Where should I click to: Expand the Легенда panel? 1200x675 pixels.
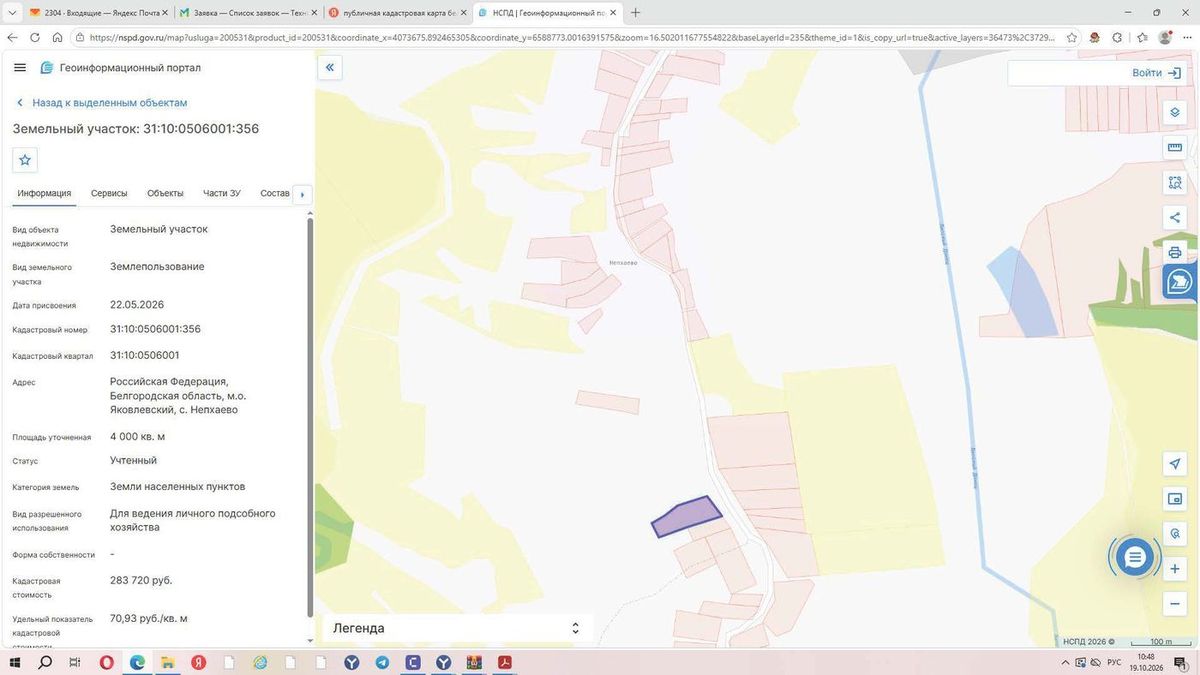575,628
